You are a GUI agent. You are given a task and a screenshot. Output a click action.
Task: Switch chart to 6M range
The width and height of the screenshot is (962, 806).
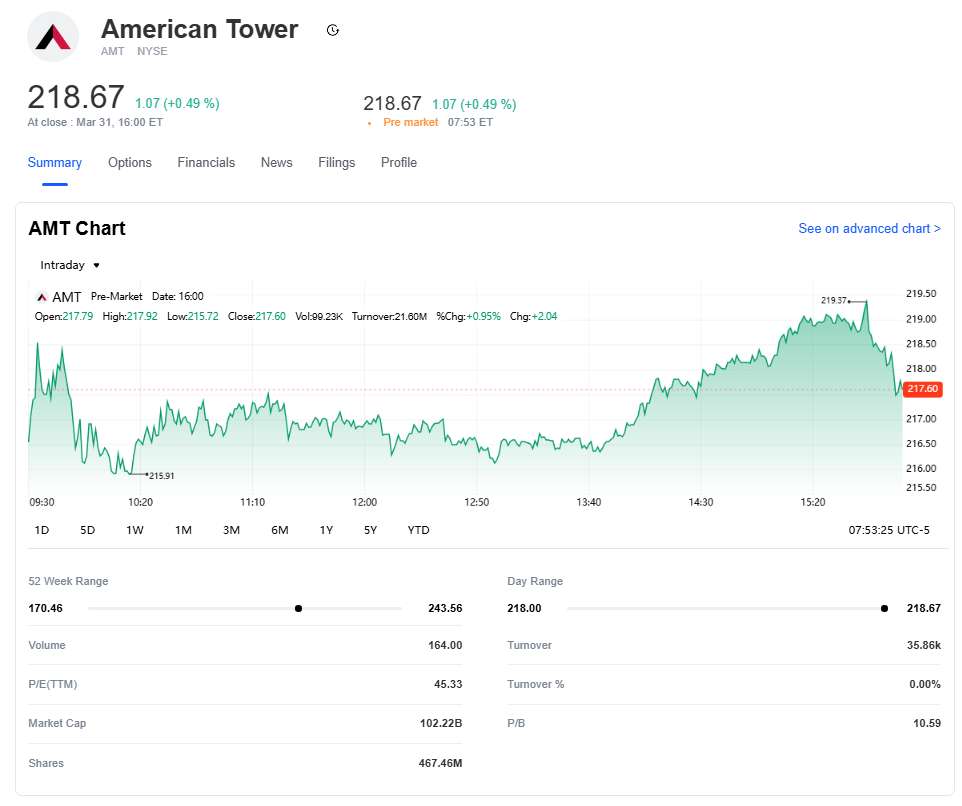coord(280,530)
